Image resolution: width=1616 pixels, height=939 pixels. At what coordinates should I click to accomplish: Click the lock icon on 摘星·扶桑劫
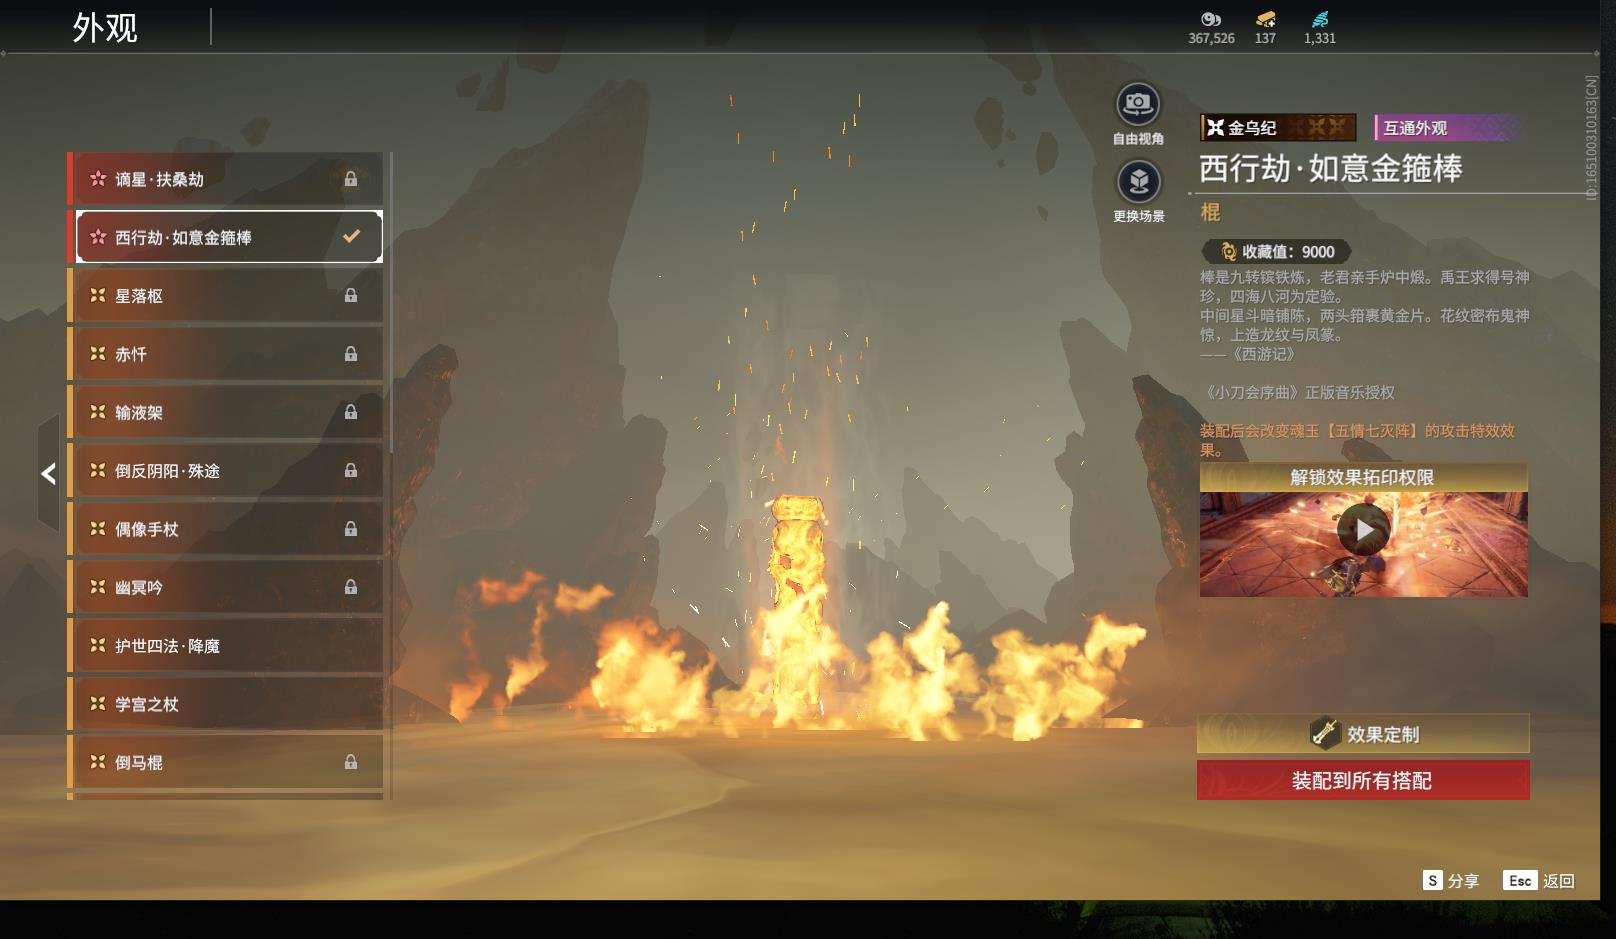(x=351, y=179)
